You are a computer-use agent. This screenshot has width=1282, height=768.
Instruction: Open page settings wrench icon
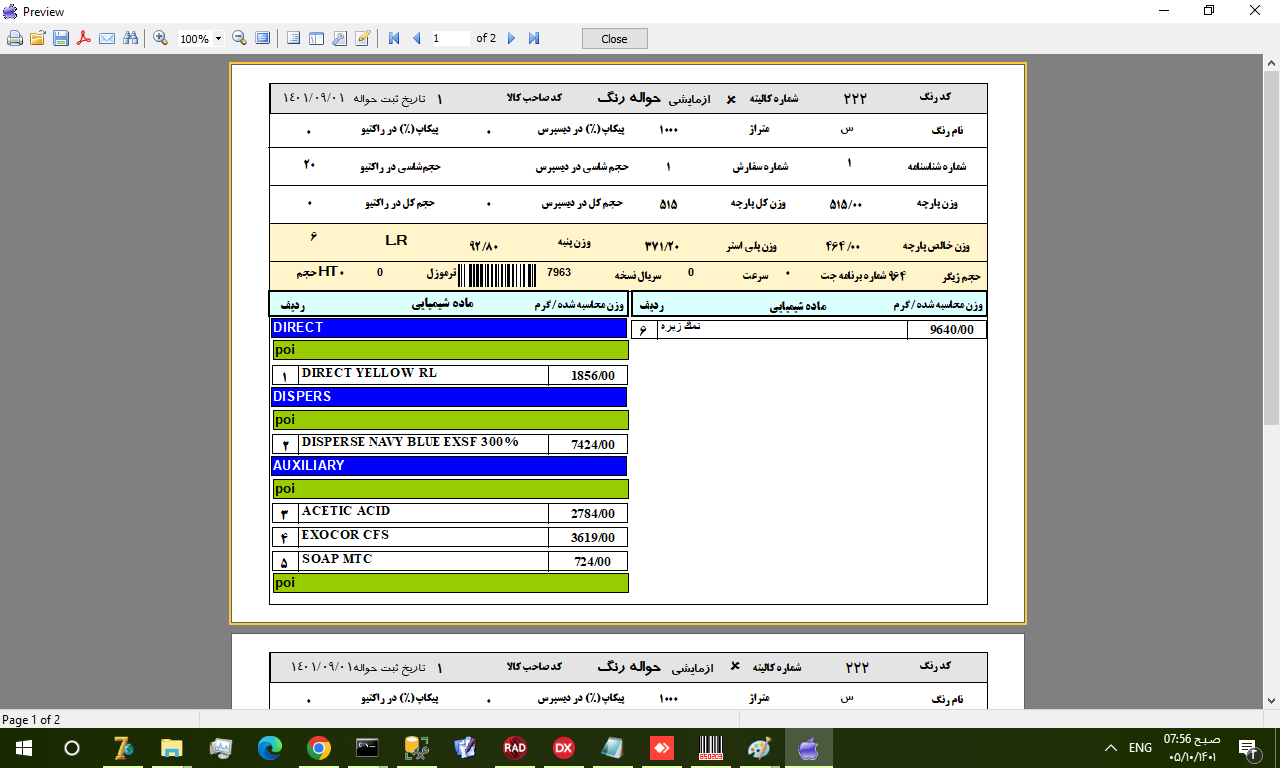tap(339, 38)
